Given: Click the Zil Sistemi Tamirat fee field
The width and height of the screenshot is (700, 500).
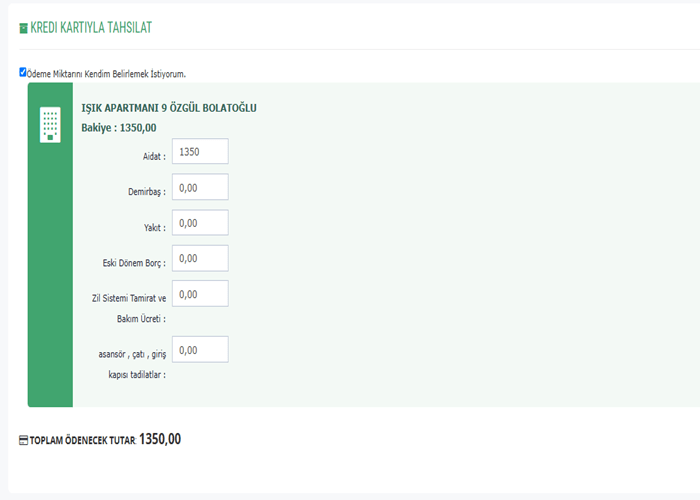Looking at the screenshot, I should (x=200, y=293).
